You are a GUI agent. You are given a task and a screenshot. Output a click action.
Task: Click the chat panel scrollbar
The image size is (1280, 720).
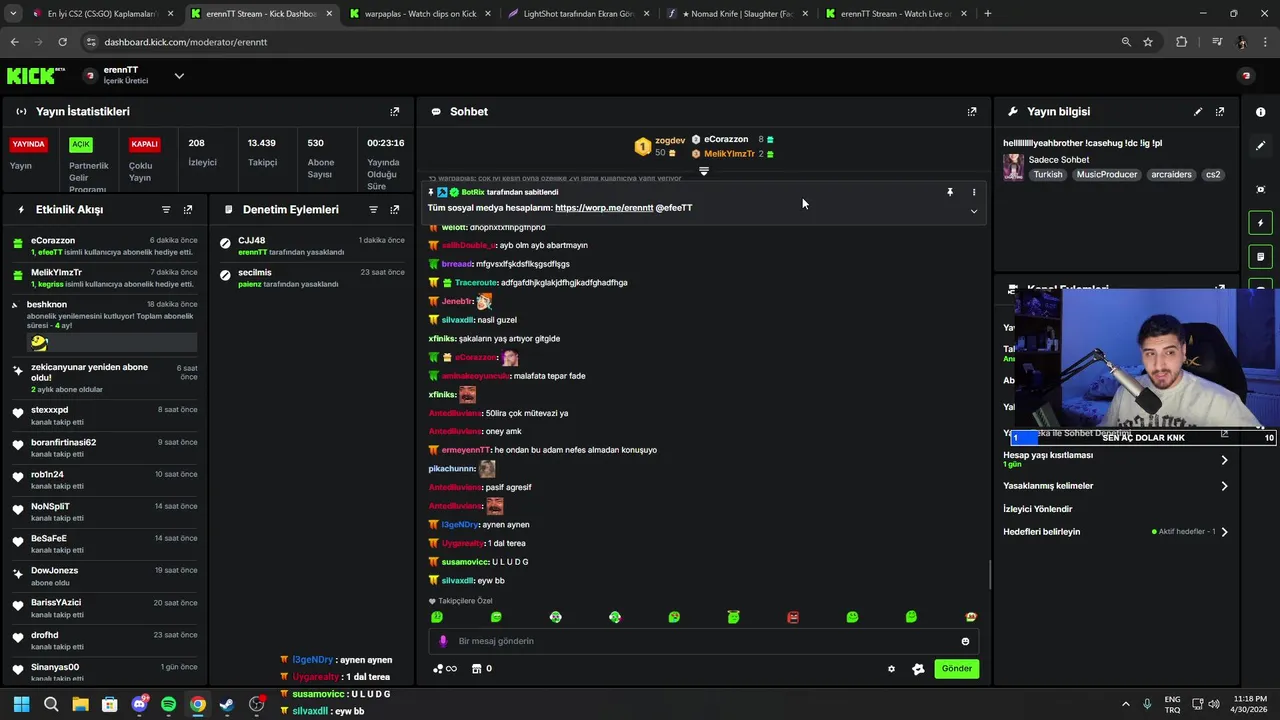(x=990, y=574)
